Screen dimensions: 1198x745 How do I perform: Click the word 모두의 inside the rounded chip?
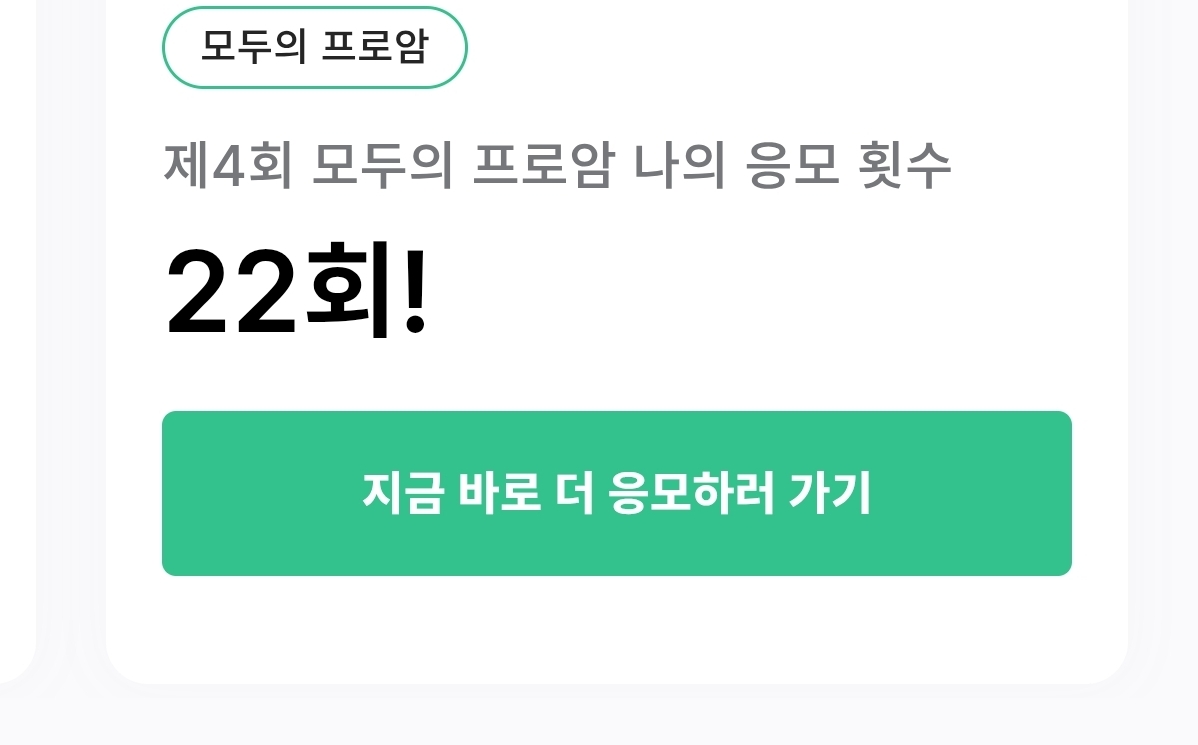pos(254,47)
